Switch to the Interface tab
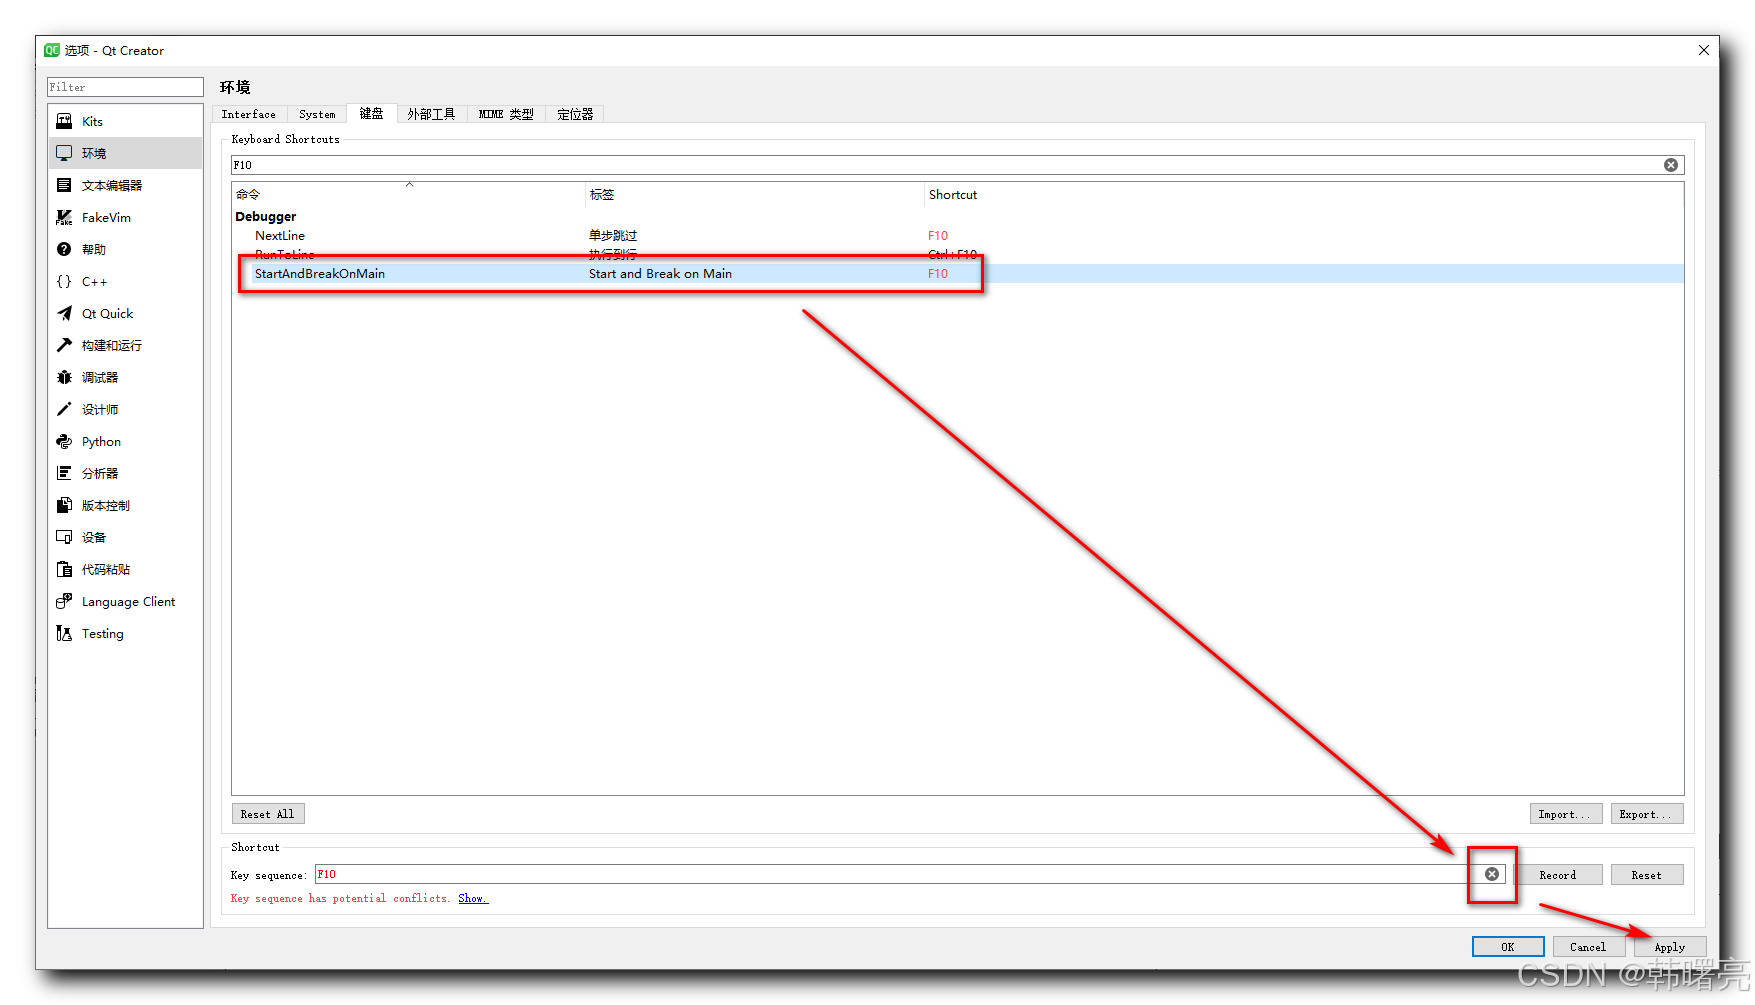The image size is (1755, 1005). (249, 114)
